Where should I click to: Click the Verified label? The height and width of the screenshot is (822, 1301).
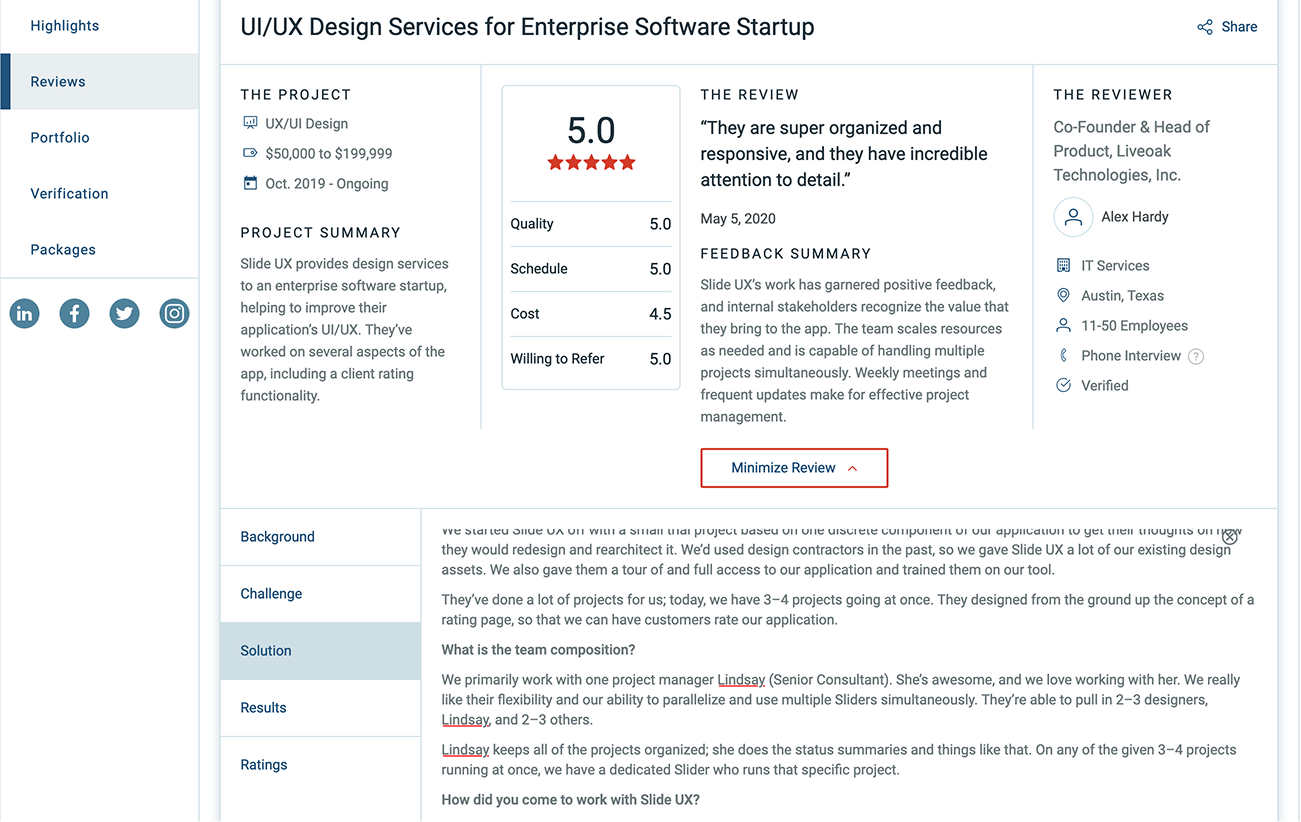(1105, 386)
